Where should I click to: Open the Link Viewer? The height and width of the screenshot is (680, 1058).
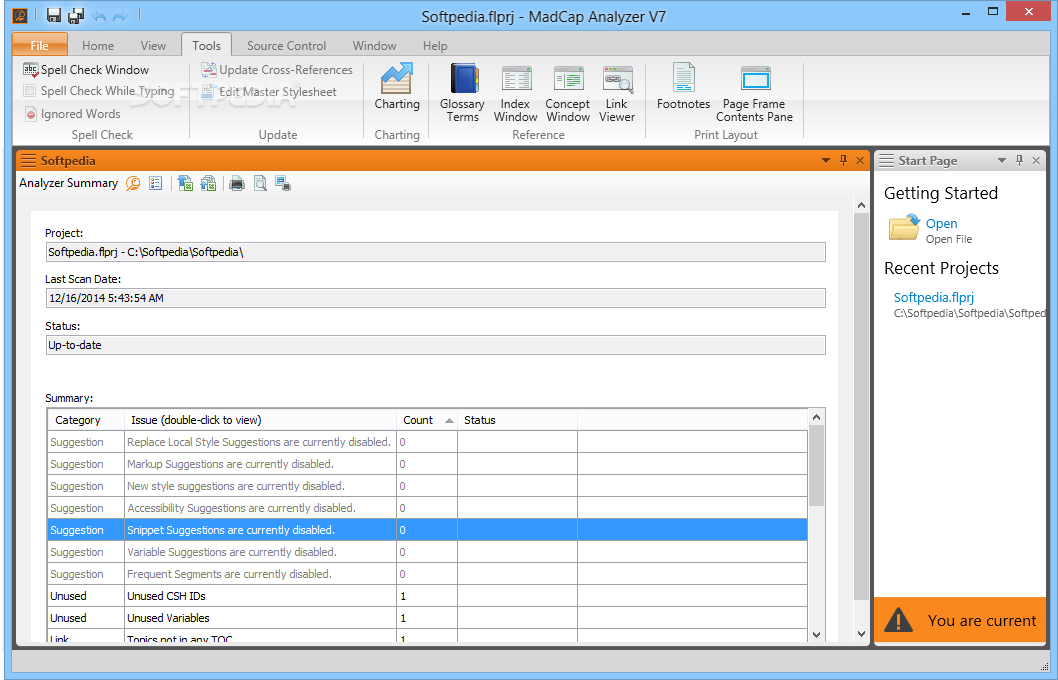click(x=617, y=94)
